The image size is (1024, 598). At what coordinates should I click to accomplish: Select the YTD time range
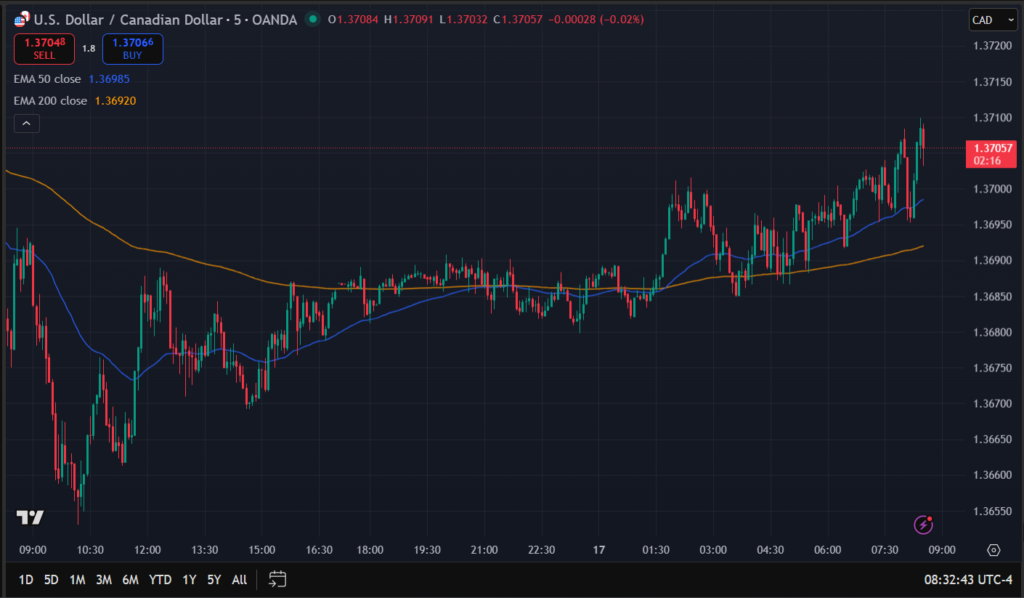pyautogui.click(x=160, y=580)
